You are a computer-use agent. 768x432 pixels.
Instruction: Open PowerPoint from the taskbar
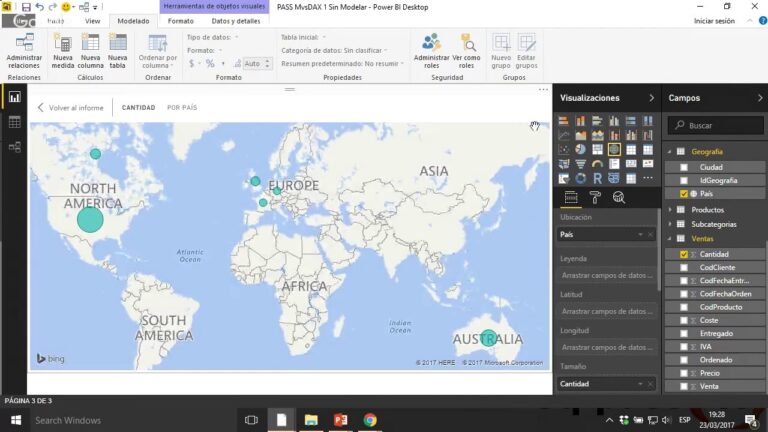340,420
